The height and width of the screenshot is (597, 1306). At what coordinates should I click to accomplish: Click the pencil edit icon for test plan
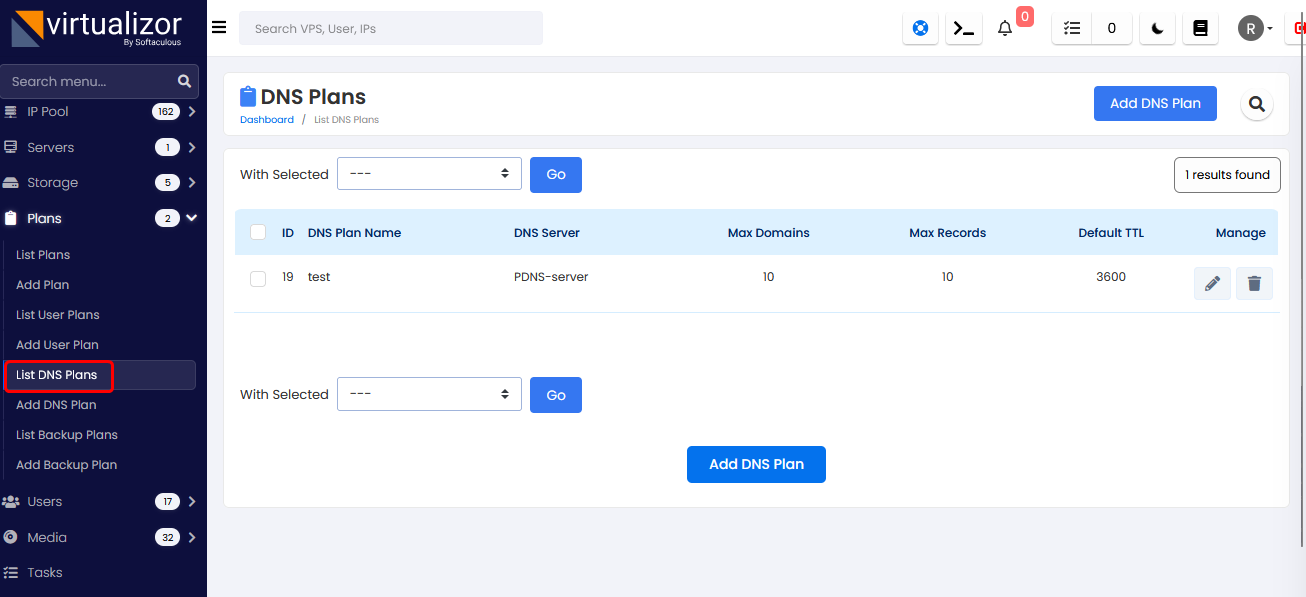(1212, 284)
